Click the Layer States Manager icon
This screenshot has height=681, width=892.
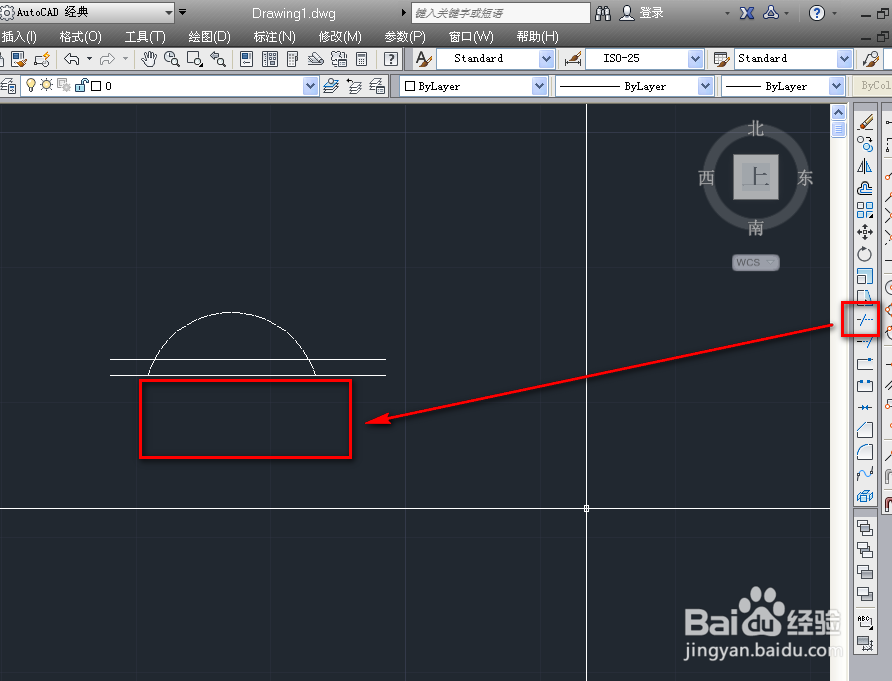click(377, 86)
